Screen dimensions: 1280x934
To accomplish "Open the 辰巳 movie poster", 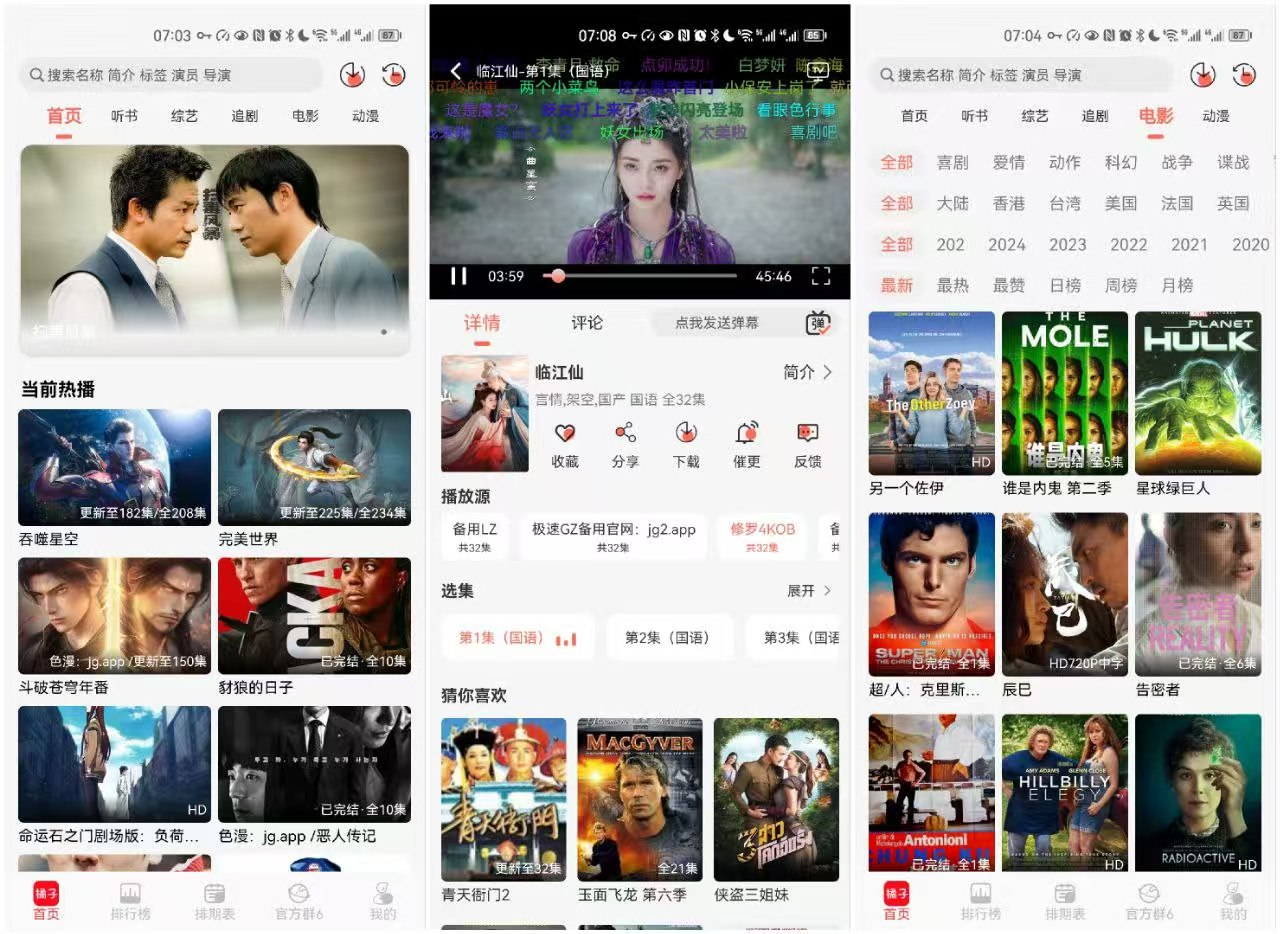I will pyautogui.click(x=1065, y=595).
